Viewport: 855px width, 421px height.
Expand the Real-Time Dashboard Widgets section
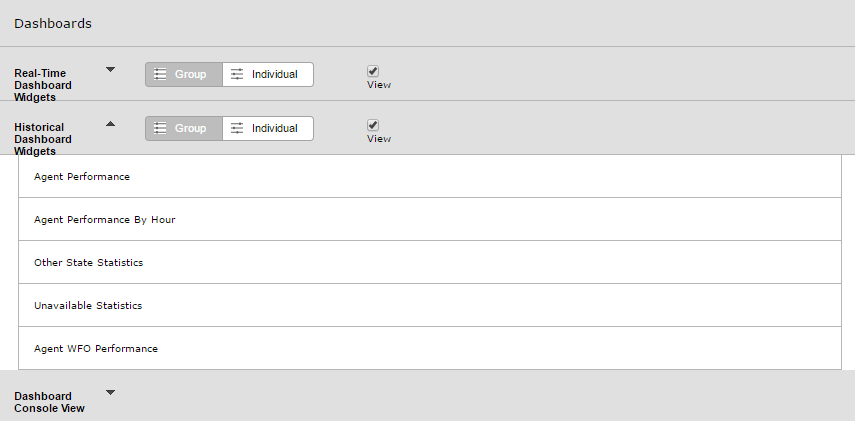pyautogui.click(x=110, y=70)
